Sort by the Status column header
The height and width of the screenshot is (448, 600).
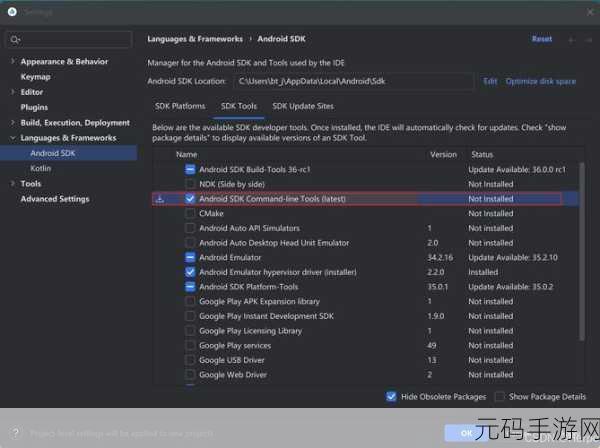point(482,155)
